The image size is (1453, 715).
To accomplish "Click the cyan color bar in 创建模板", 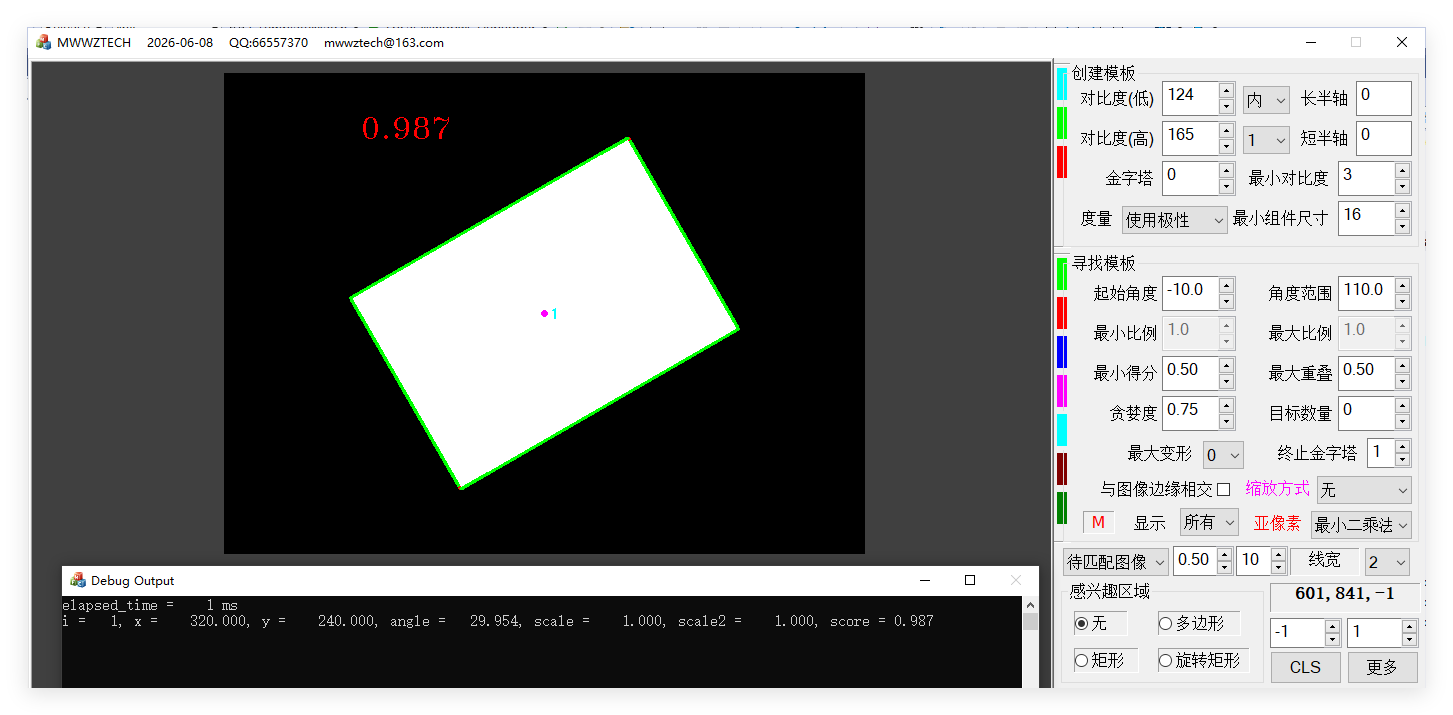I will (x=1062, y=84).
